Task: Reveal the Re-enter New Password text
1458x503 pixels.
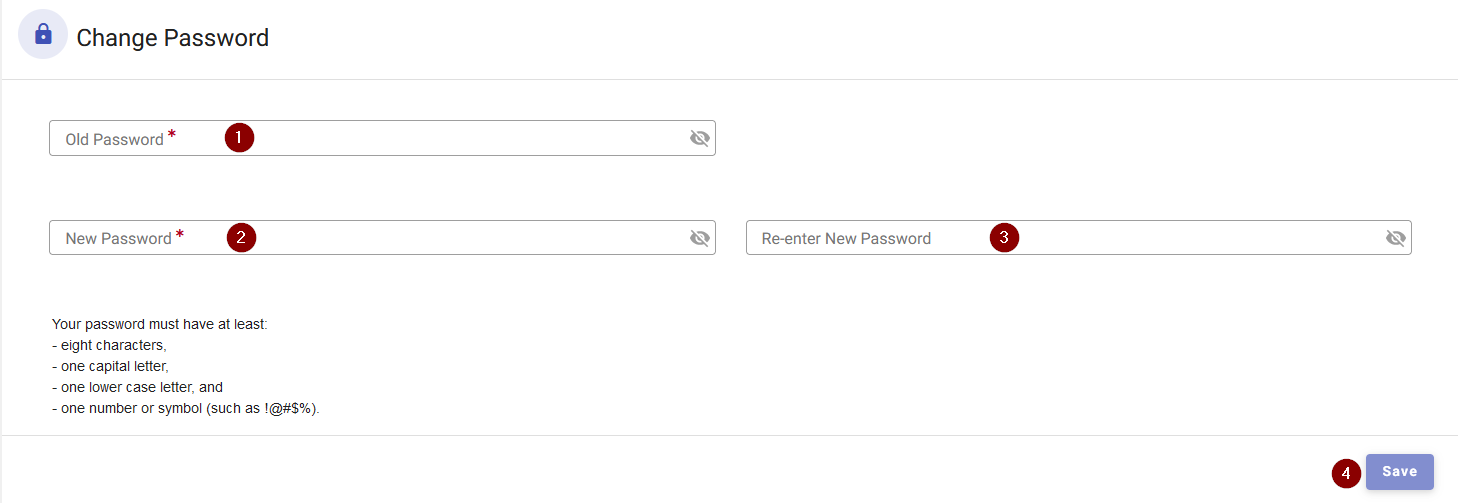Action: pos(1396,238)
